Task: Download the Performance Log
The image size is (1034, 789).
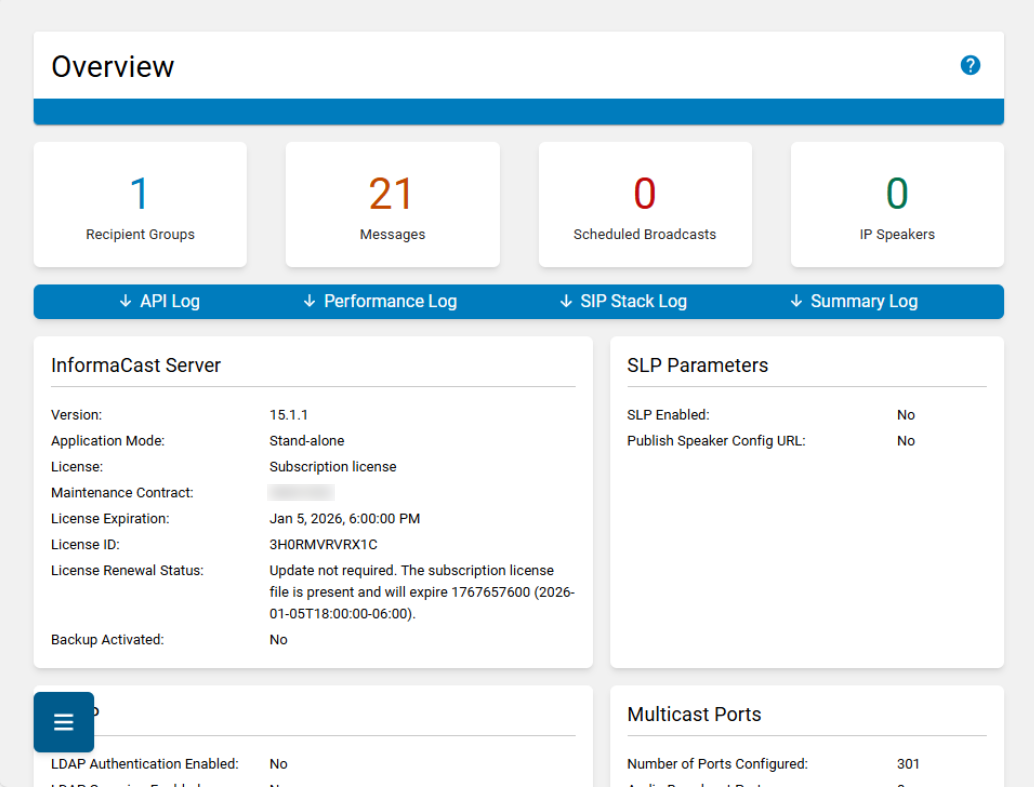Action: 380,301
